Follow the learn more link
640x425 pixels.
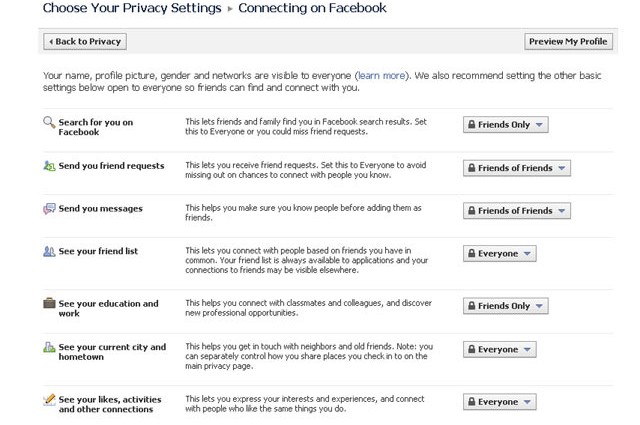click(381, 75)
